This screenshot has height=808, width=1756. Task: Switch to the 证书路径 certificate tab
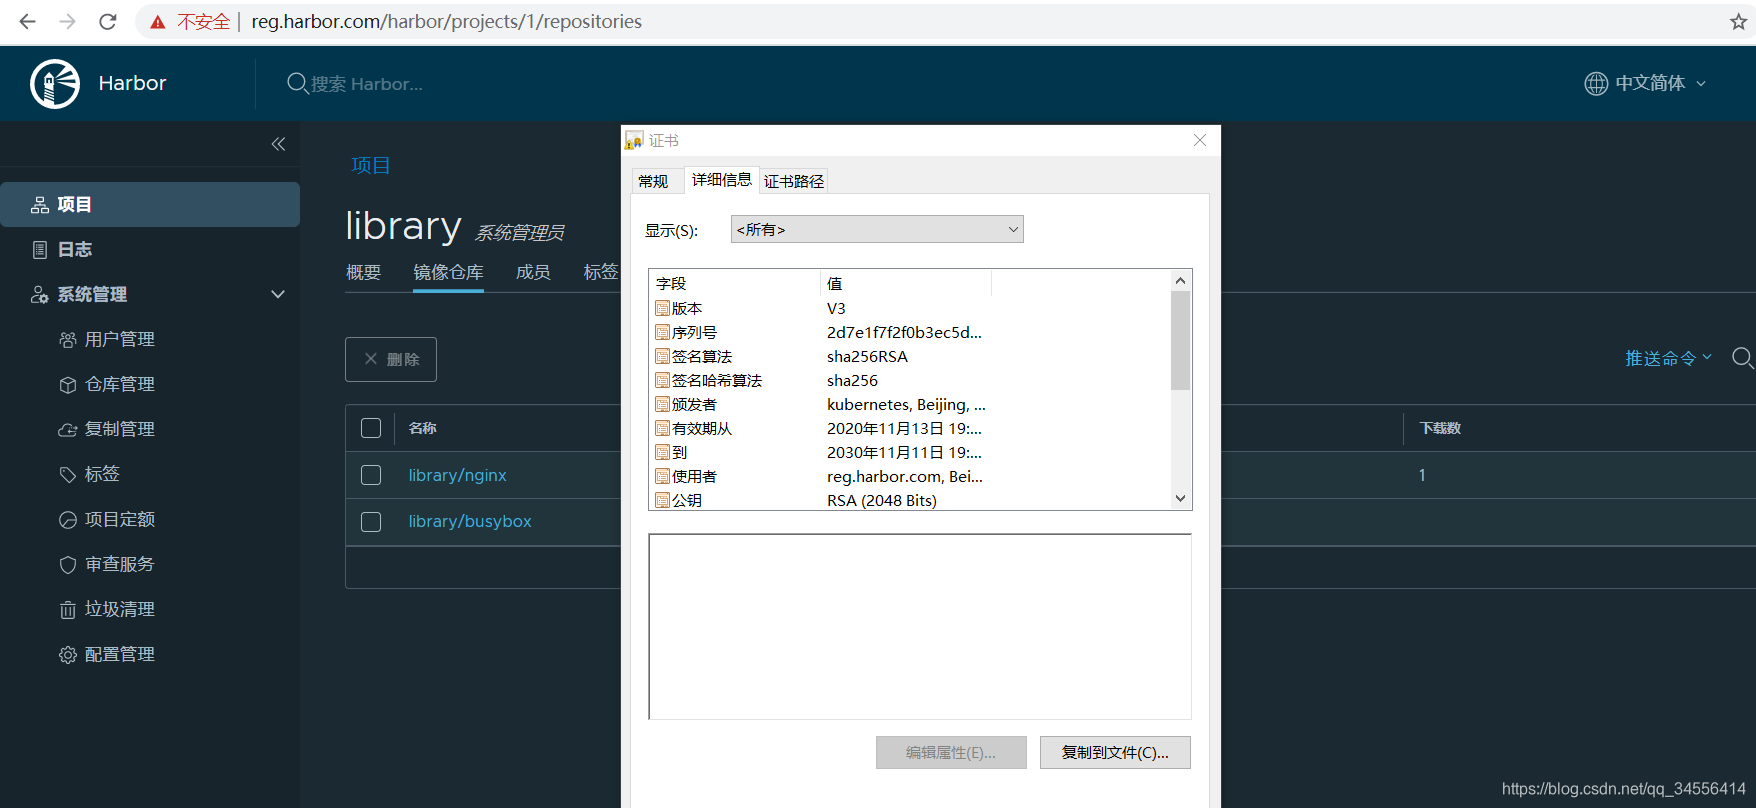pos(794,181)
